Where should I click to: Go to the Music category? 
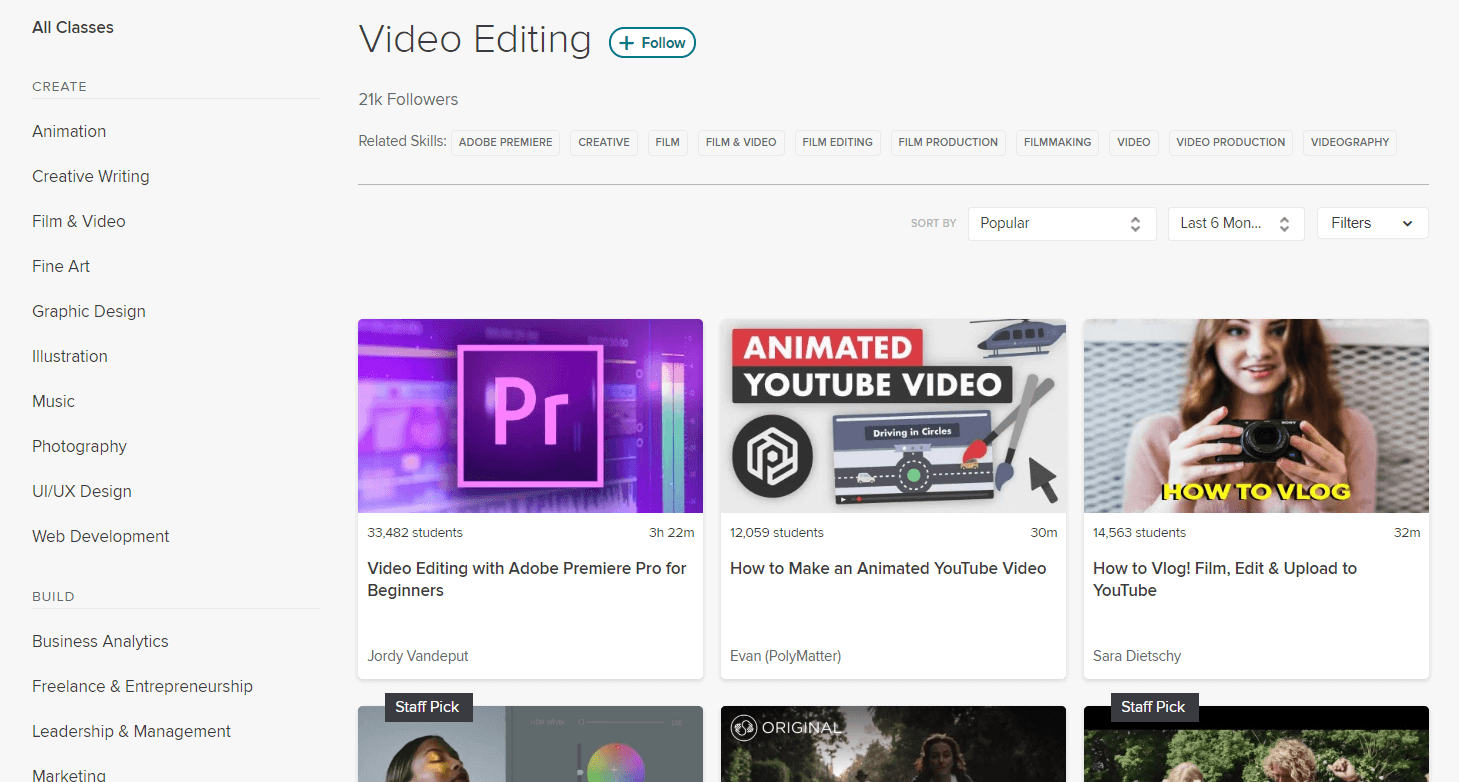(x=54, y=401)
